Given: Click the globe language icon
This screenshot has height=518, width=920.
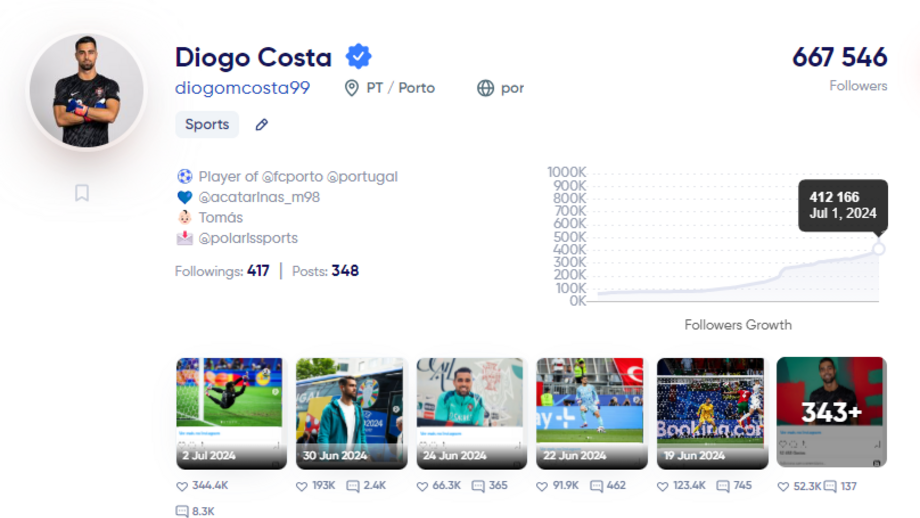Looking at the screenshot, I should (486, 88).
